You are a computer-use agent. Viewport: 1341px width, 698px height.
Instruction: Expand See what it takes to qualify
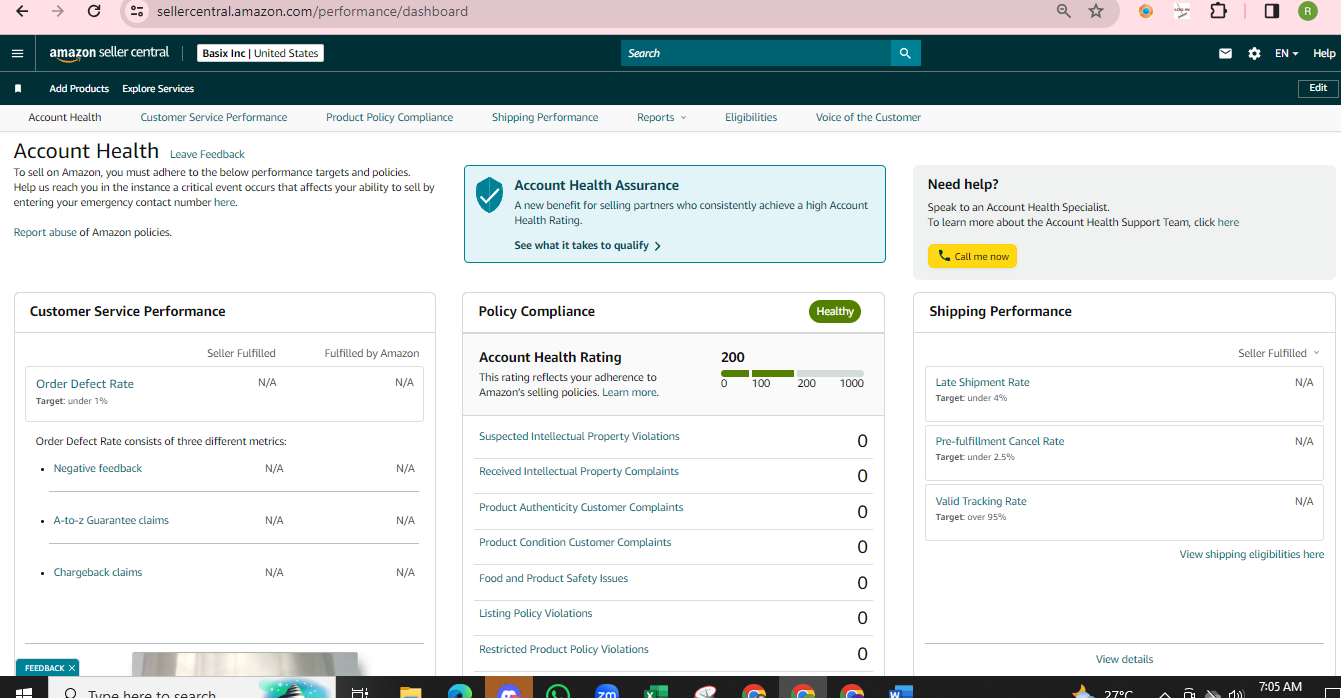click(x=587, y=245)
